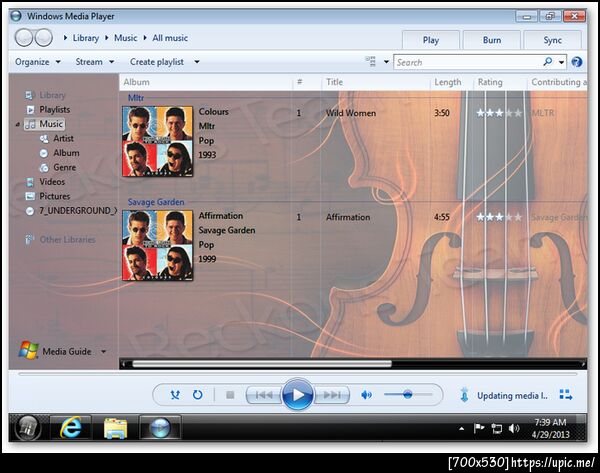Image resolution: width=600 pixels, height=473 pixels.
Task: Select the Library icon in sidebar
Action: [x=29, y=95]
